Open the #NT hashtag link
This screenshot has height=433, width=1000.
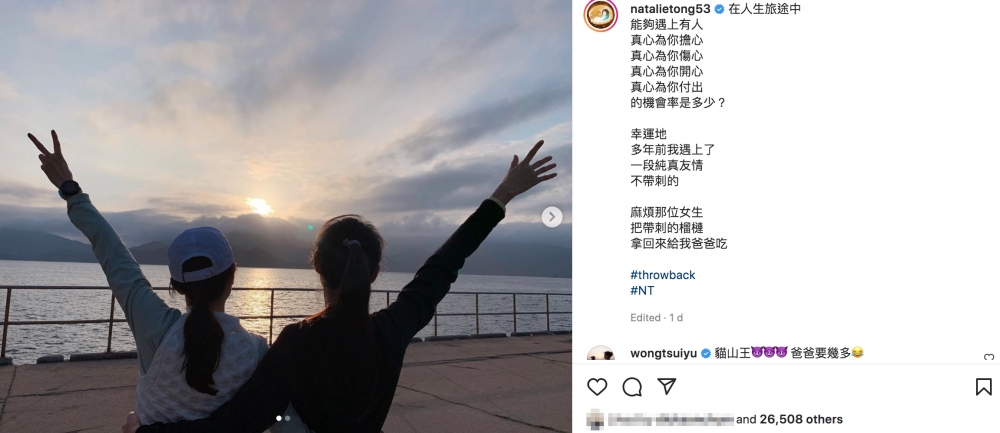pos(642,291)
